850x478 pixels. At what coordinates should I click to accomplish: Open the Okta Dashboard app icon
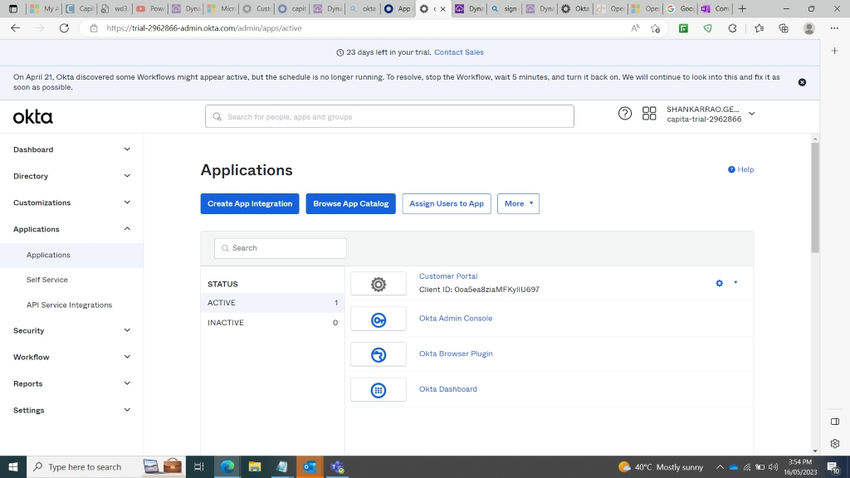coord(378,390)
